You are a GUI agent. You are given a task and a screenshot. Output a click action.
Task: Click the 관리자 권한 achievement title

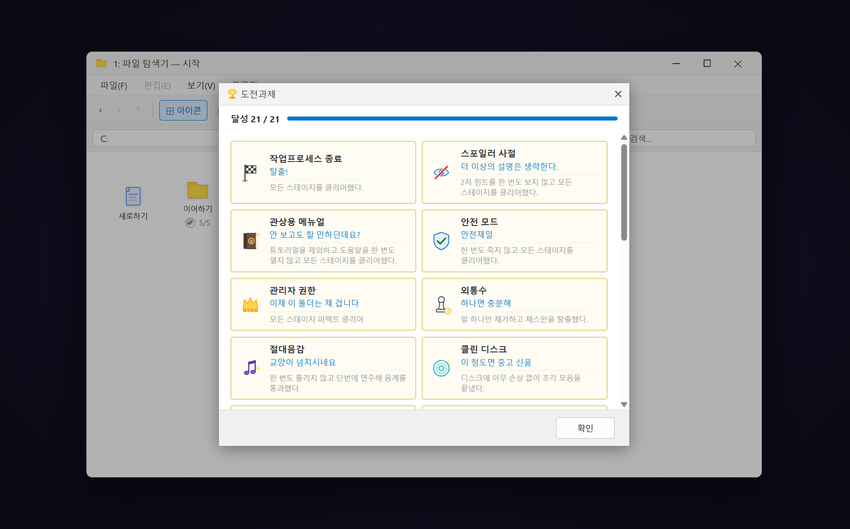293,290
